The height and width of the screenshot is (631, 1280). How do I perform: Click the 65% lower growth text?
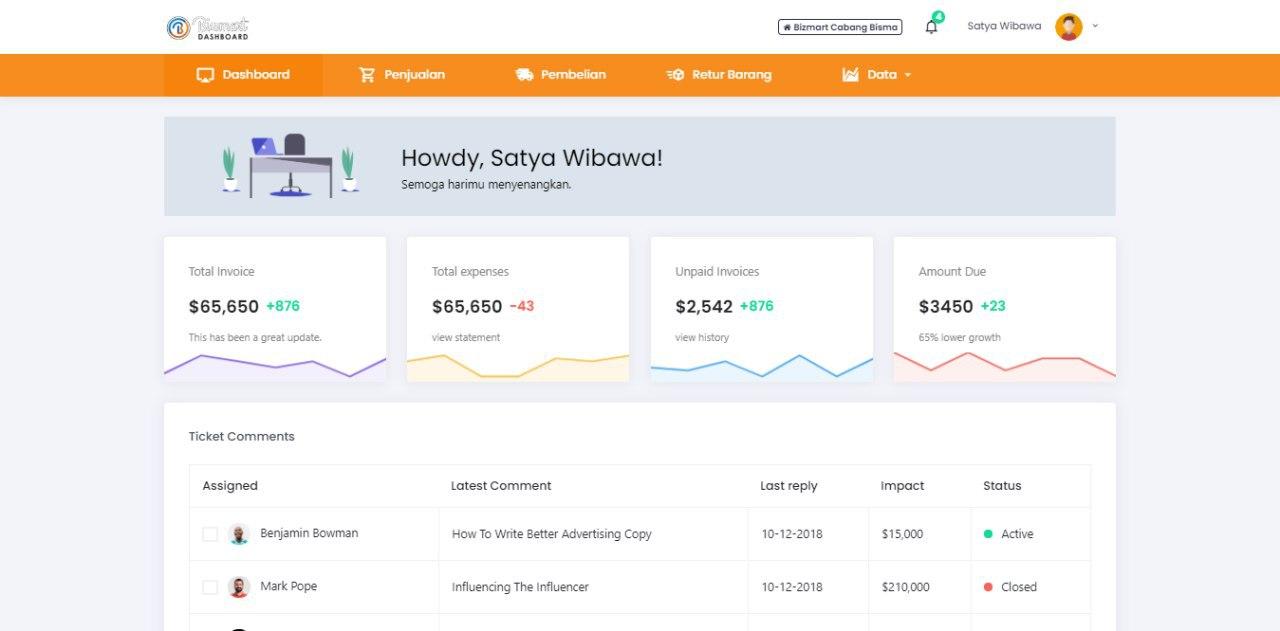tap(960, 337)
